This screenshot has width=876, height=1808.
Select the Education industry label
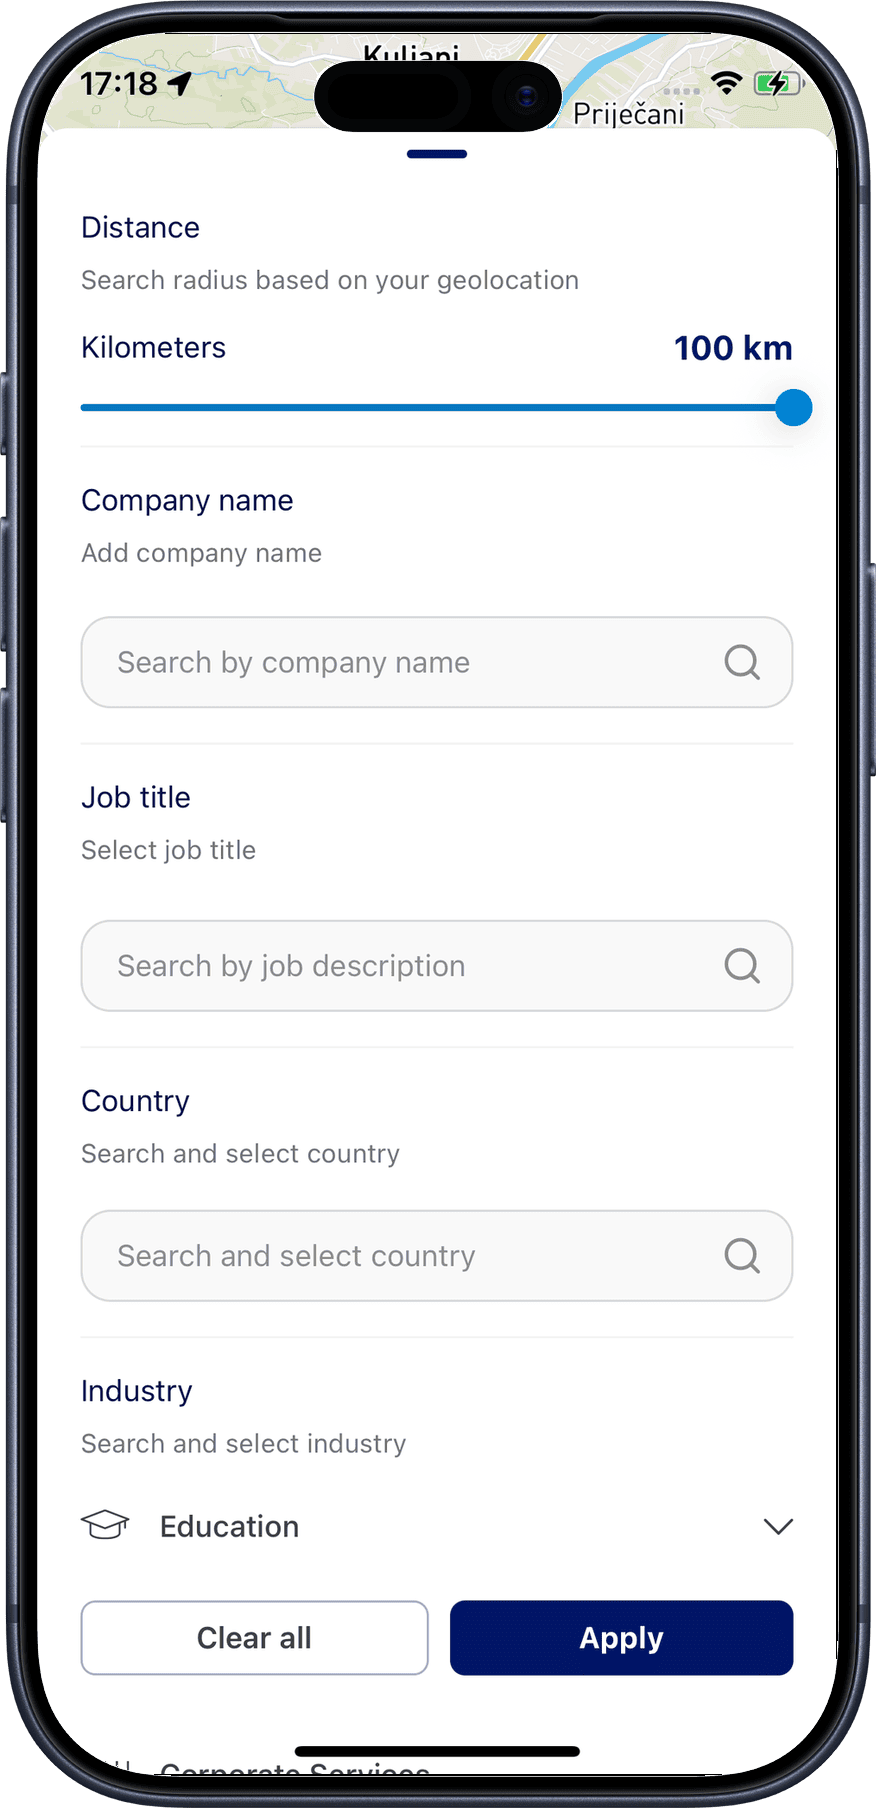[x=229, y=1527]
